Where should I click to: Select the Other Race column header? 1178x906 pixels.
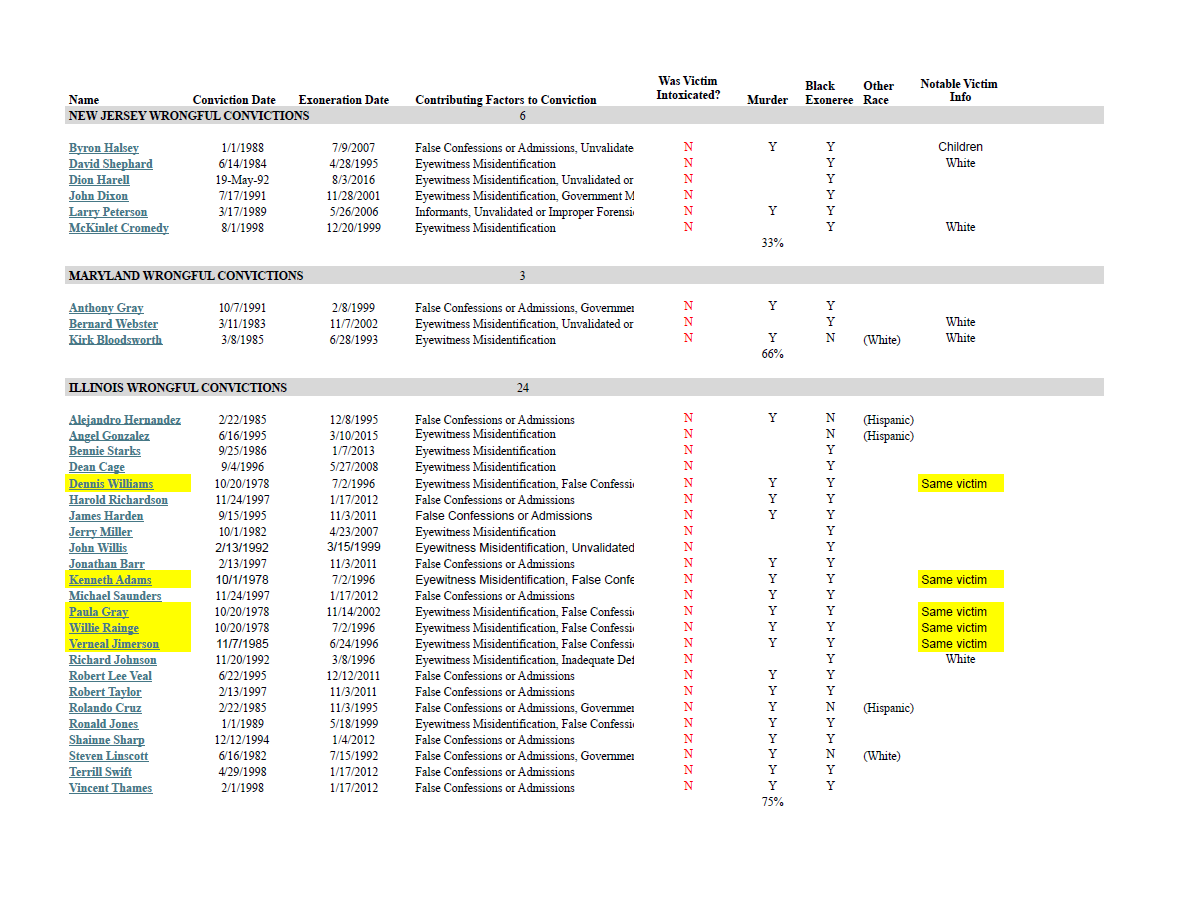877,92
